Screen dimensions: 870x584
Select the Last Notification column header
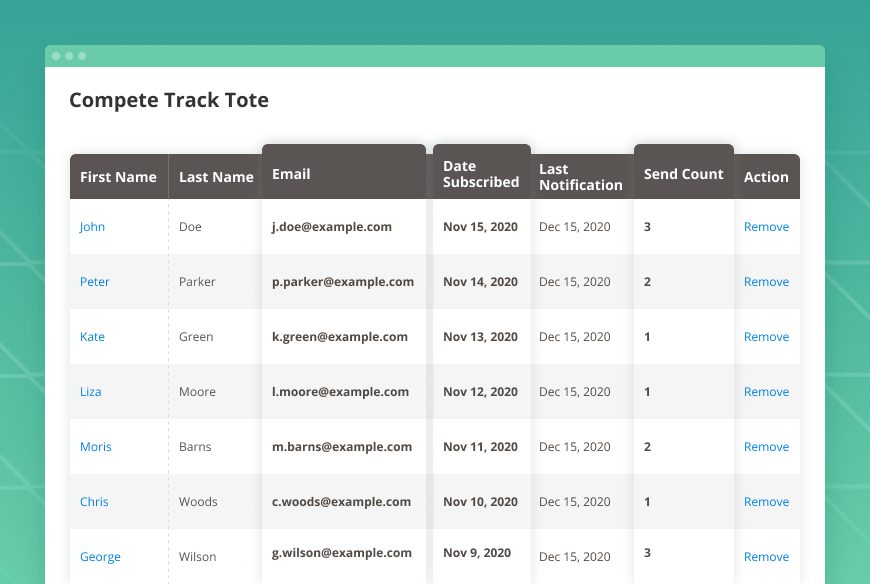(580, 177)
